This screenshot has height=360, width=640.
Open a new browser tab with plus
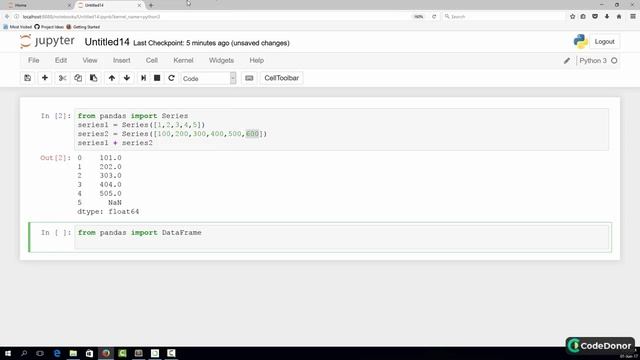click(151, 5)
